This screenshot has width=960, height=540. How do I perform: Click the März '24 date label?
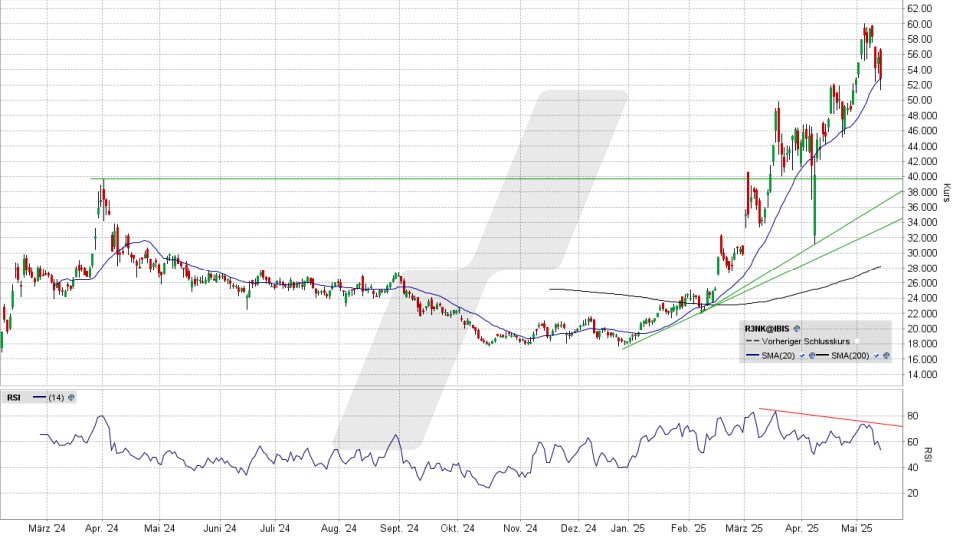click(47, 528)
